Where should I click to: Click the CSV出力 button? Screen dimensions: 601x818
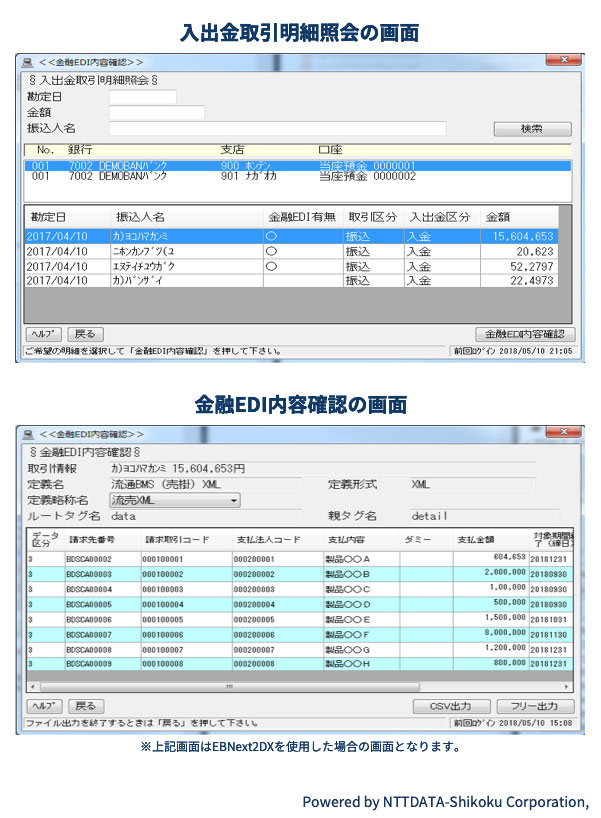point(451,706)
